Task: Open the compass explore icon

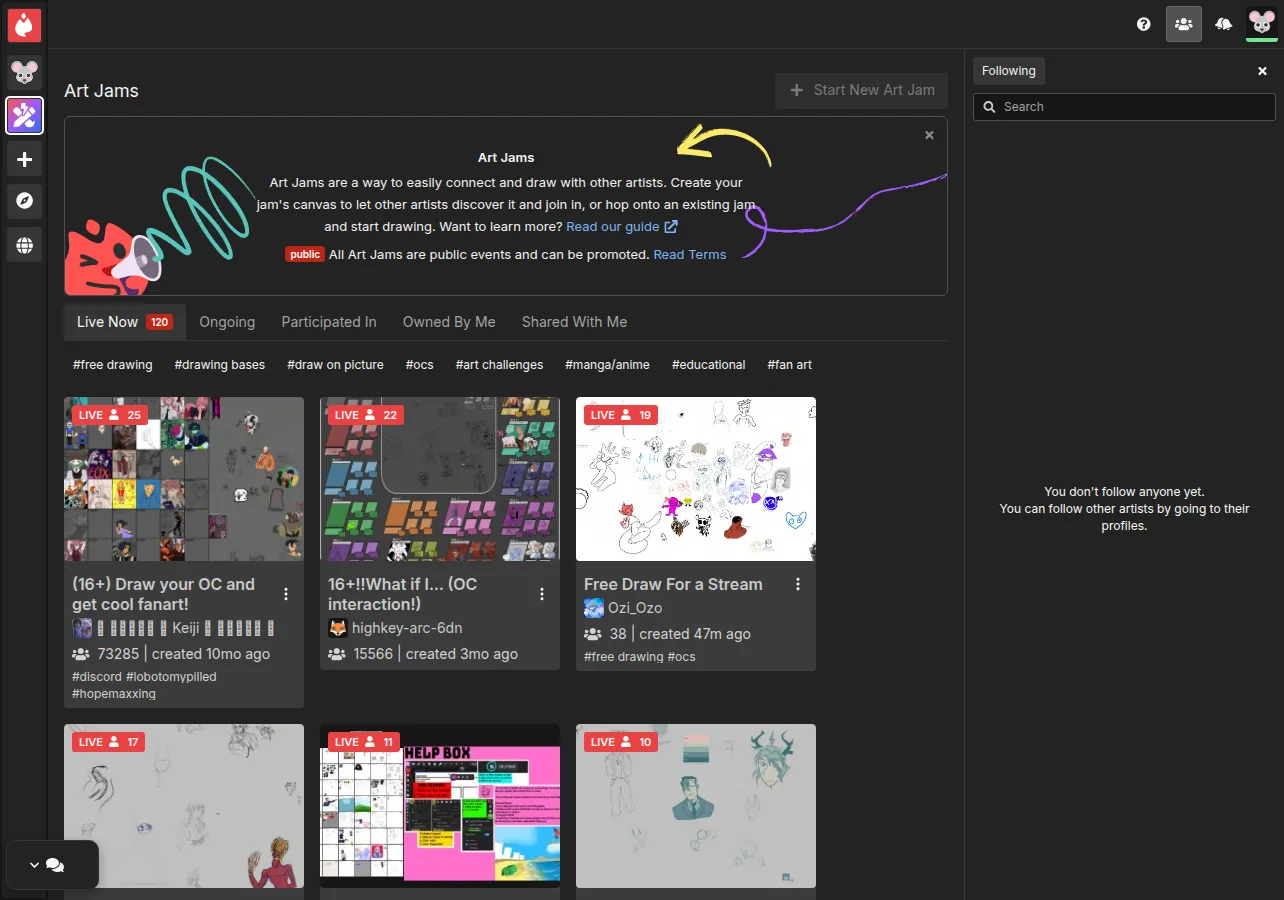Action: point(24,201)
